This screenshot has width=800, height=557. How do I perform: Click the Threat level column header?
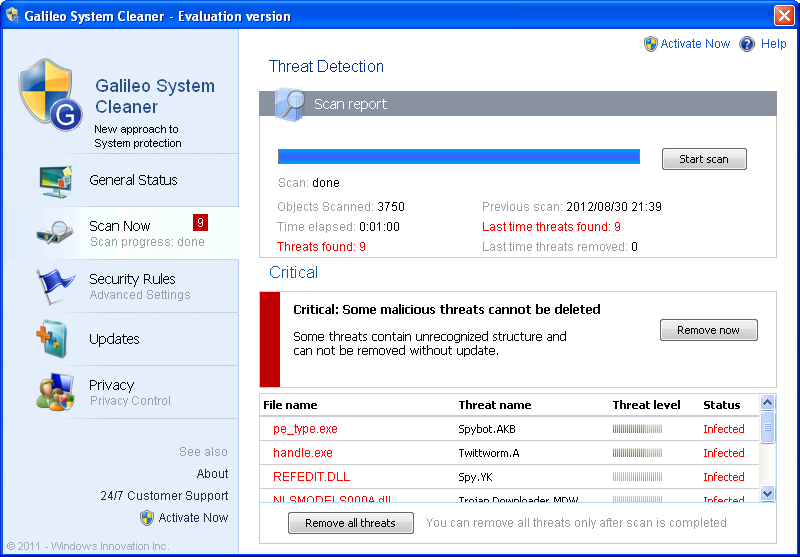(x=646, y=405)
